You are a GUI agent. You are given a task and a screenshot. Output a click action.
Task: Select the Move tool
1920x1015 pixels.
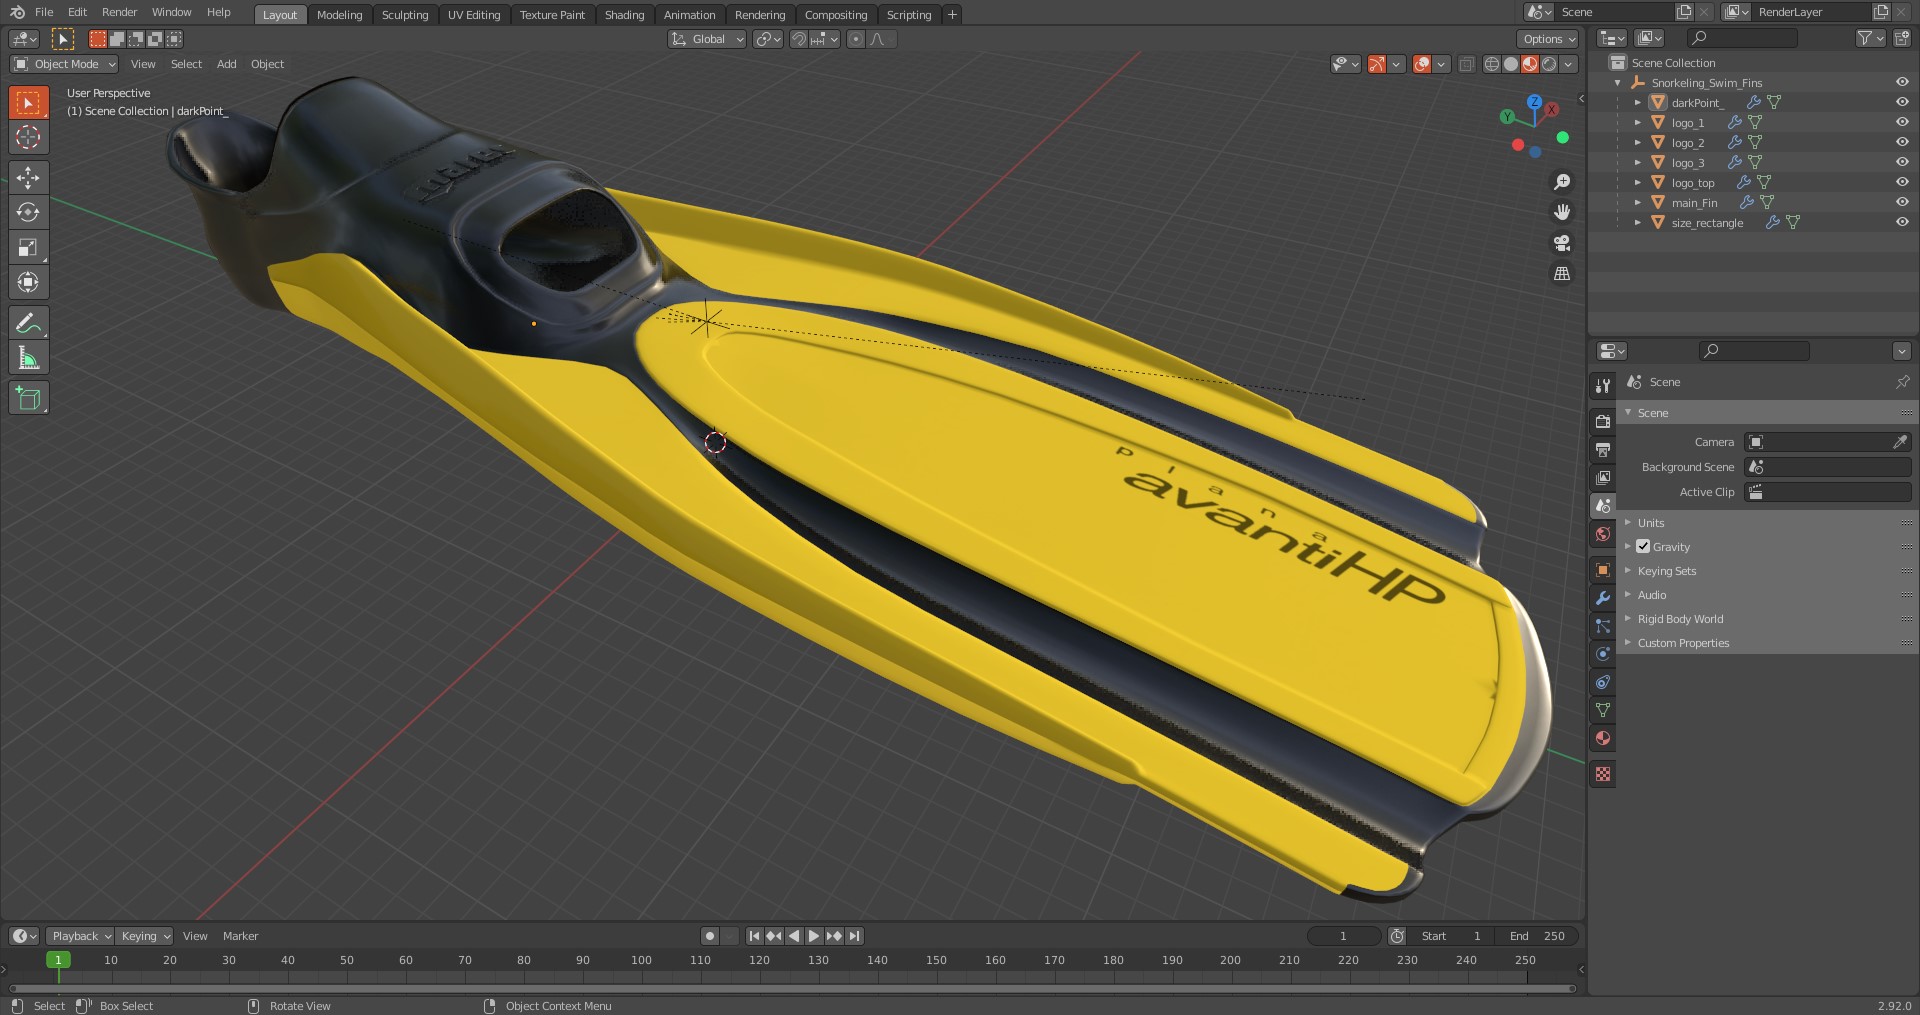28,178
